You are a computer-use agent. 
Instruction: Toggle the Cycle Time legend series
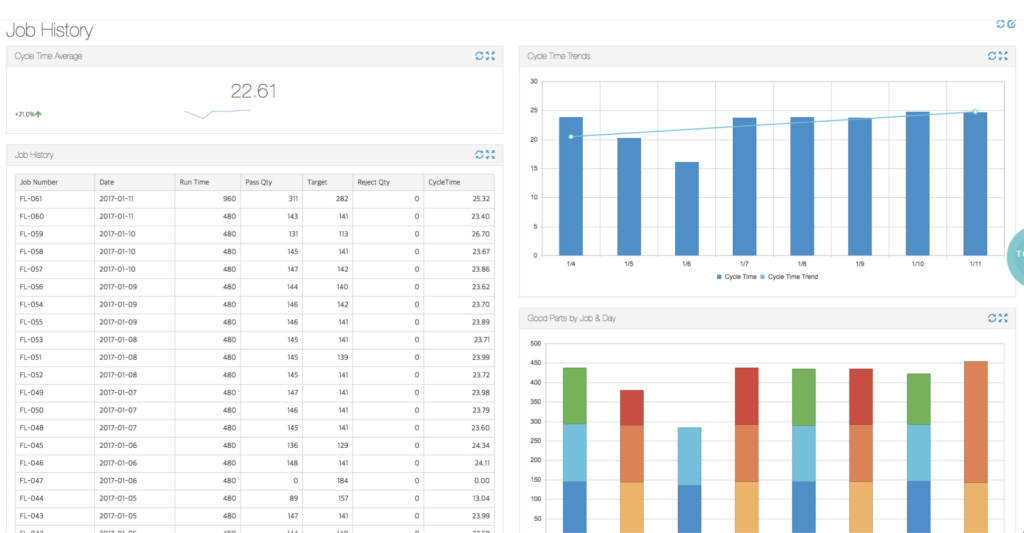coord(737,277)
